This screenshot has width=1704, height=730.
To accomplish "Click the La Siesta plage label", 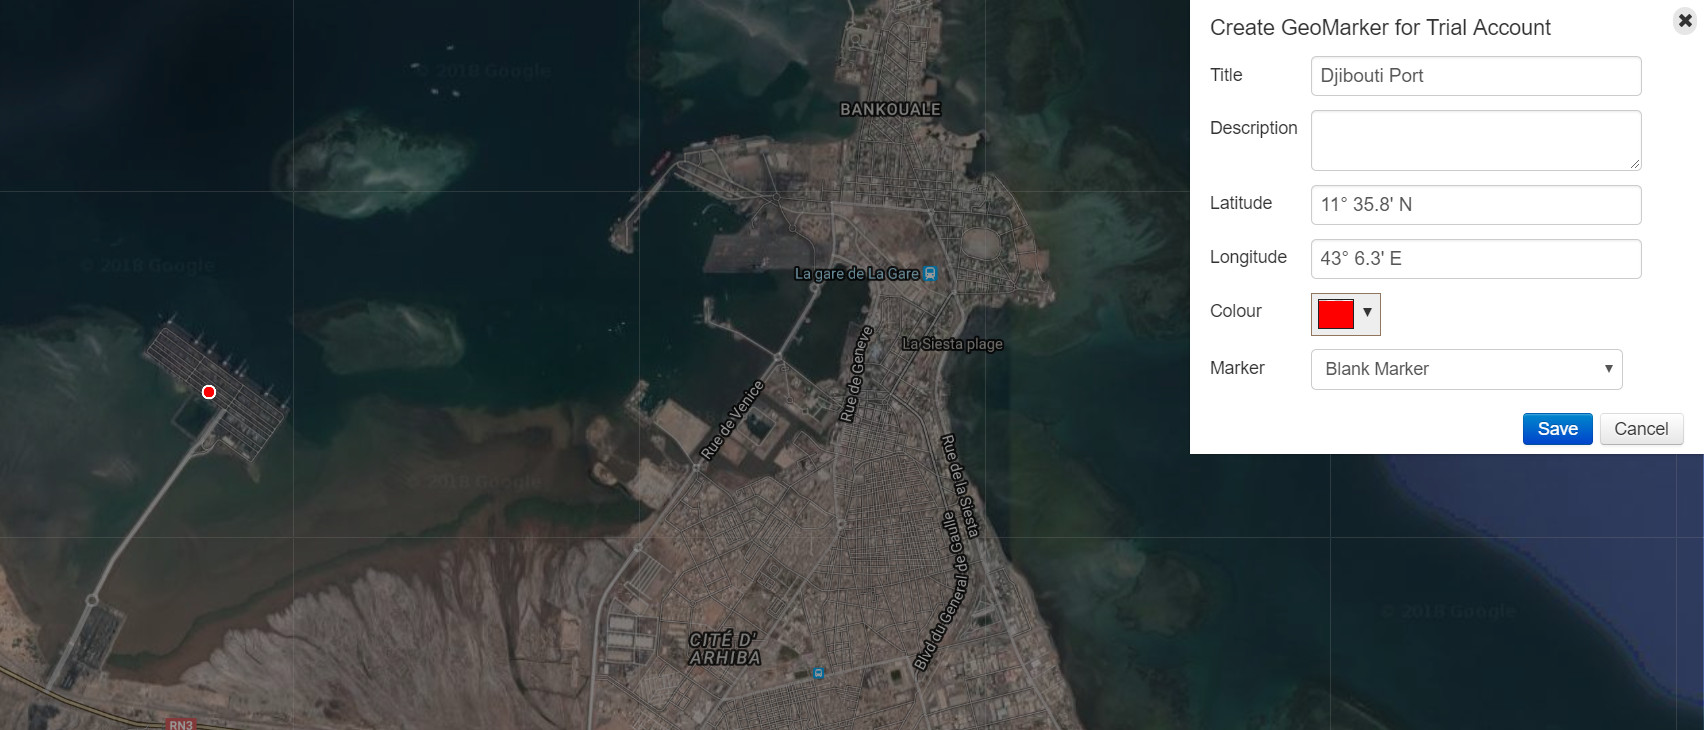I will (952, 344).
